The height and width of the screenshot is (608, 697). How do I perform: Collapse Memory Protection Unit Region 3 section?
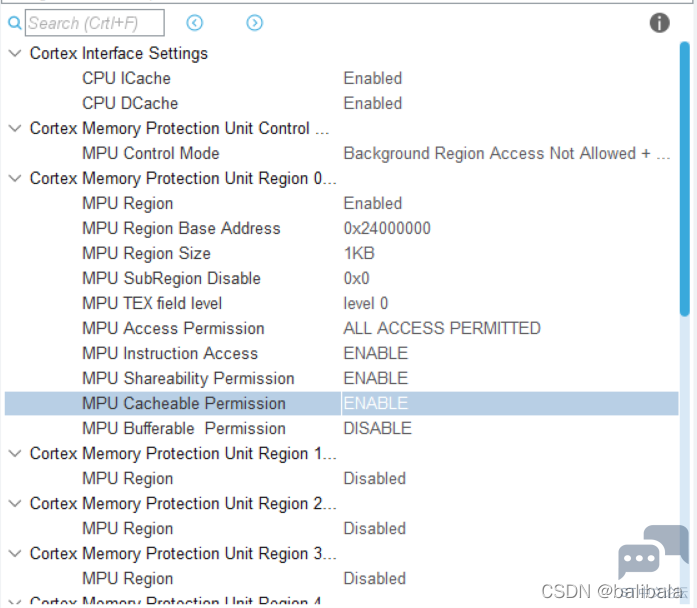click(15, 553)
